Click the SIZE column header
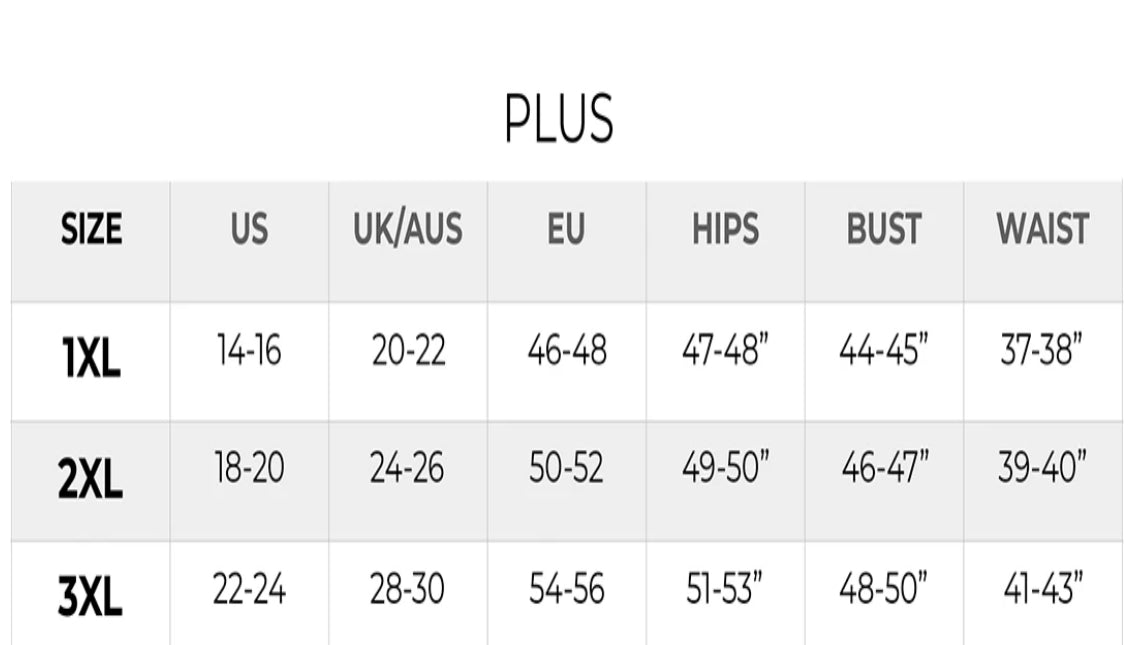This screenshot has height=645, width=1134. [x=91, y=230]
